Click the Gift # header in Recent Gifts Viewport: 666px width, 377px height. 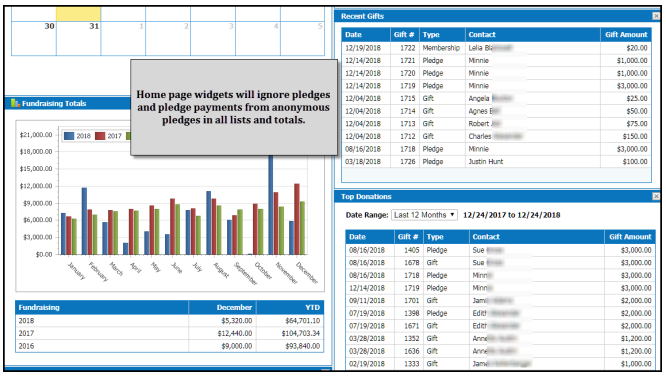(x=404, y=35)
